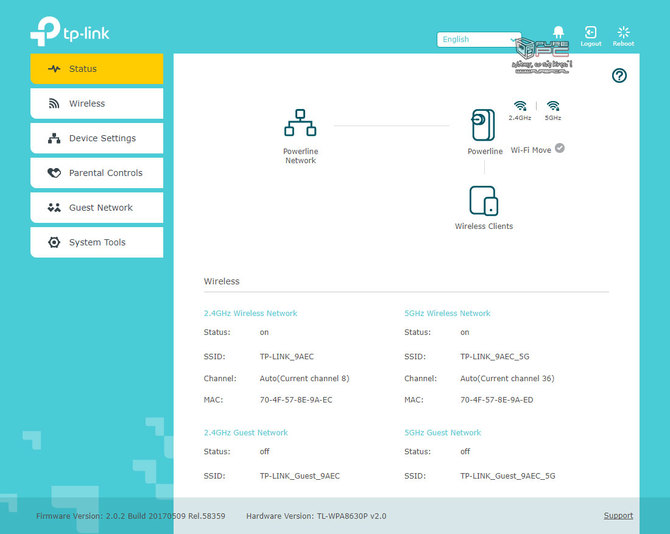
Task: Click the Device Settings network icon
Action: click(54, 138)
